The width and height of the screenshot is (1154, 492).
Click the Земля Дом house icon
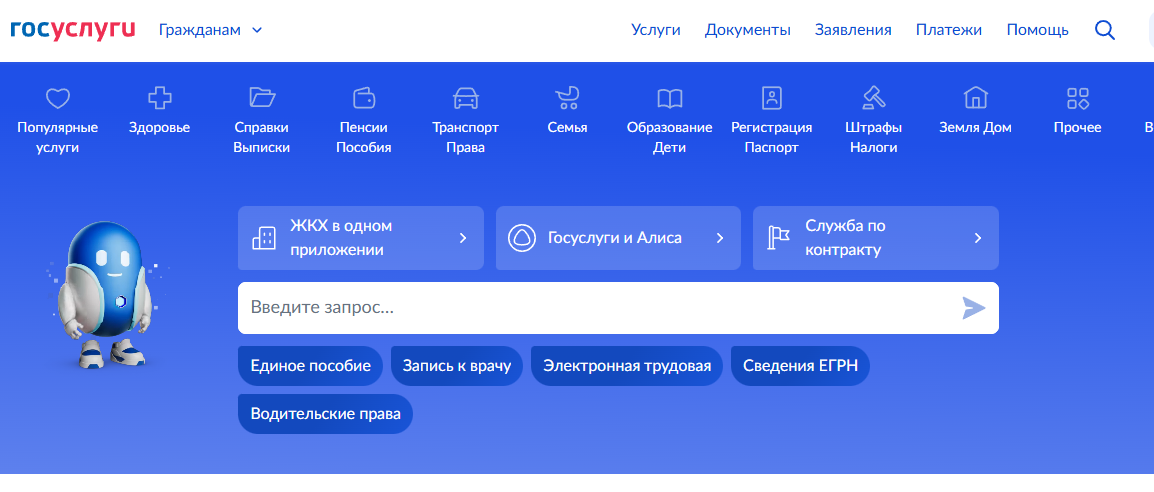(x=976, y=98)
